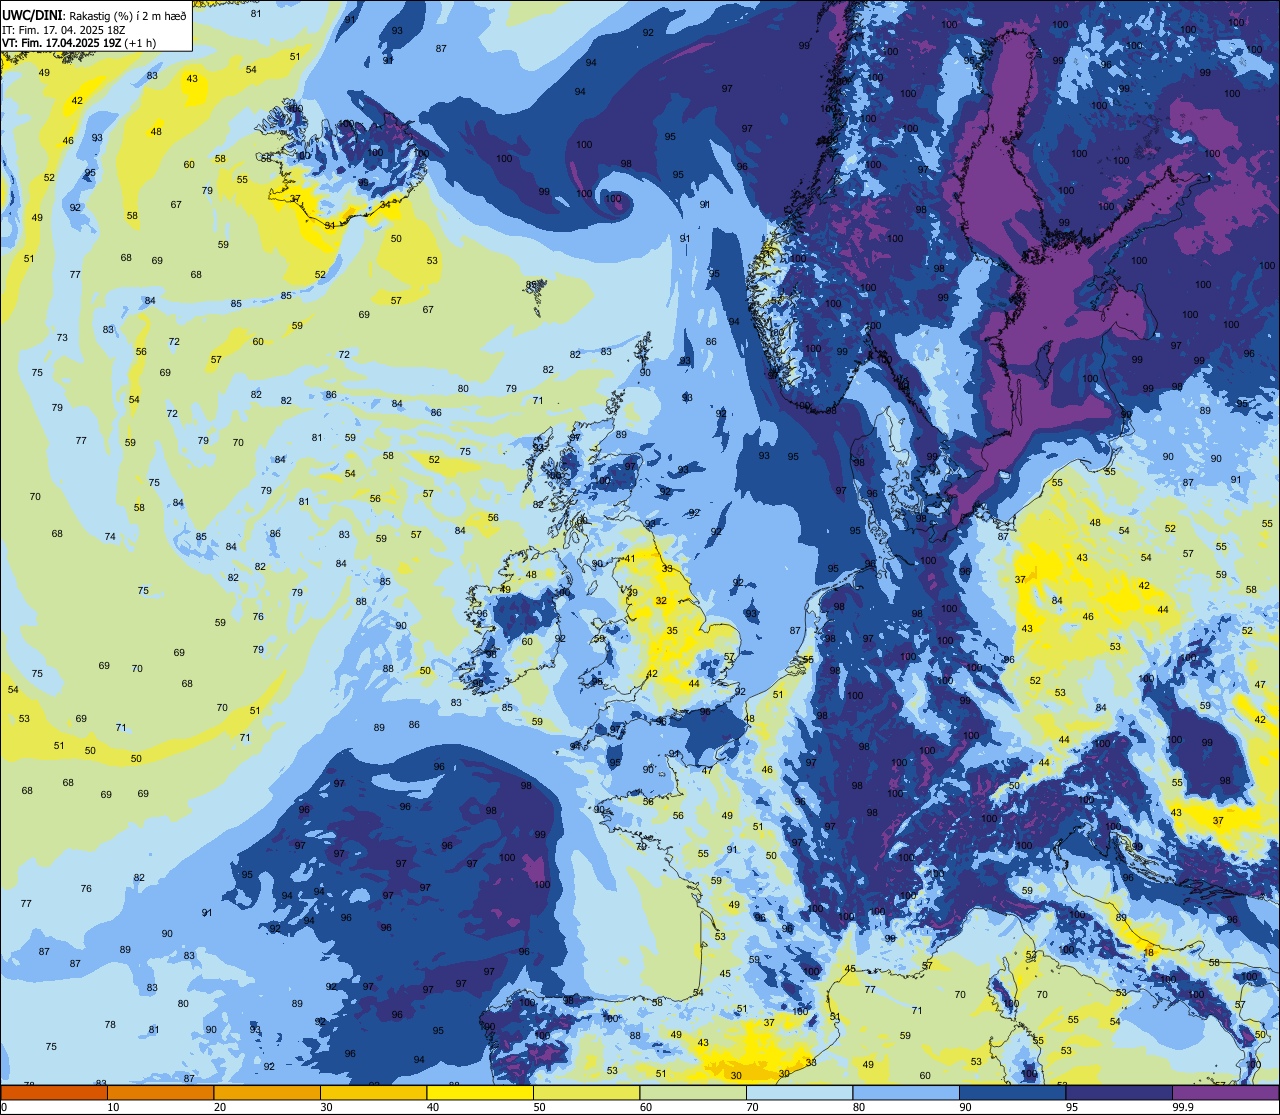
Task: Click the 50–60 pale yellow legend segment
Action: tap(586, 1093)
